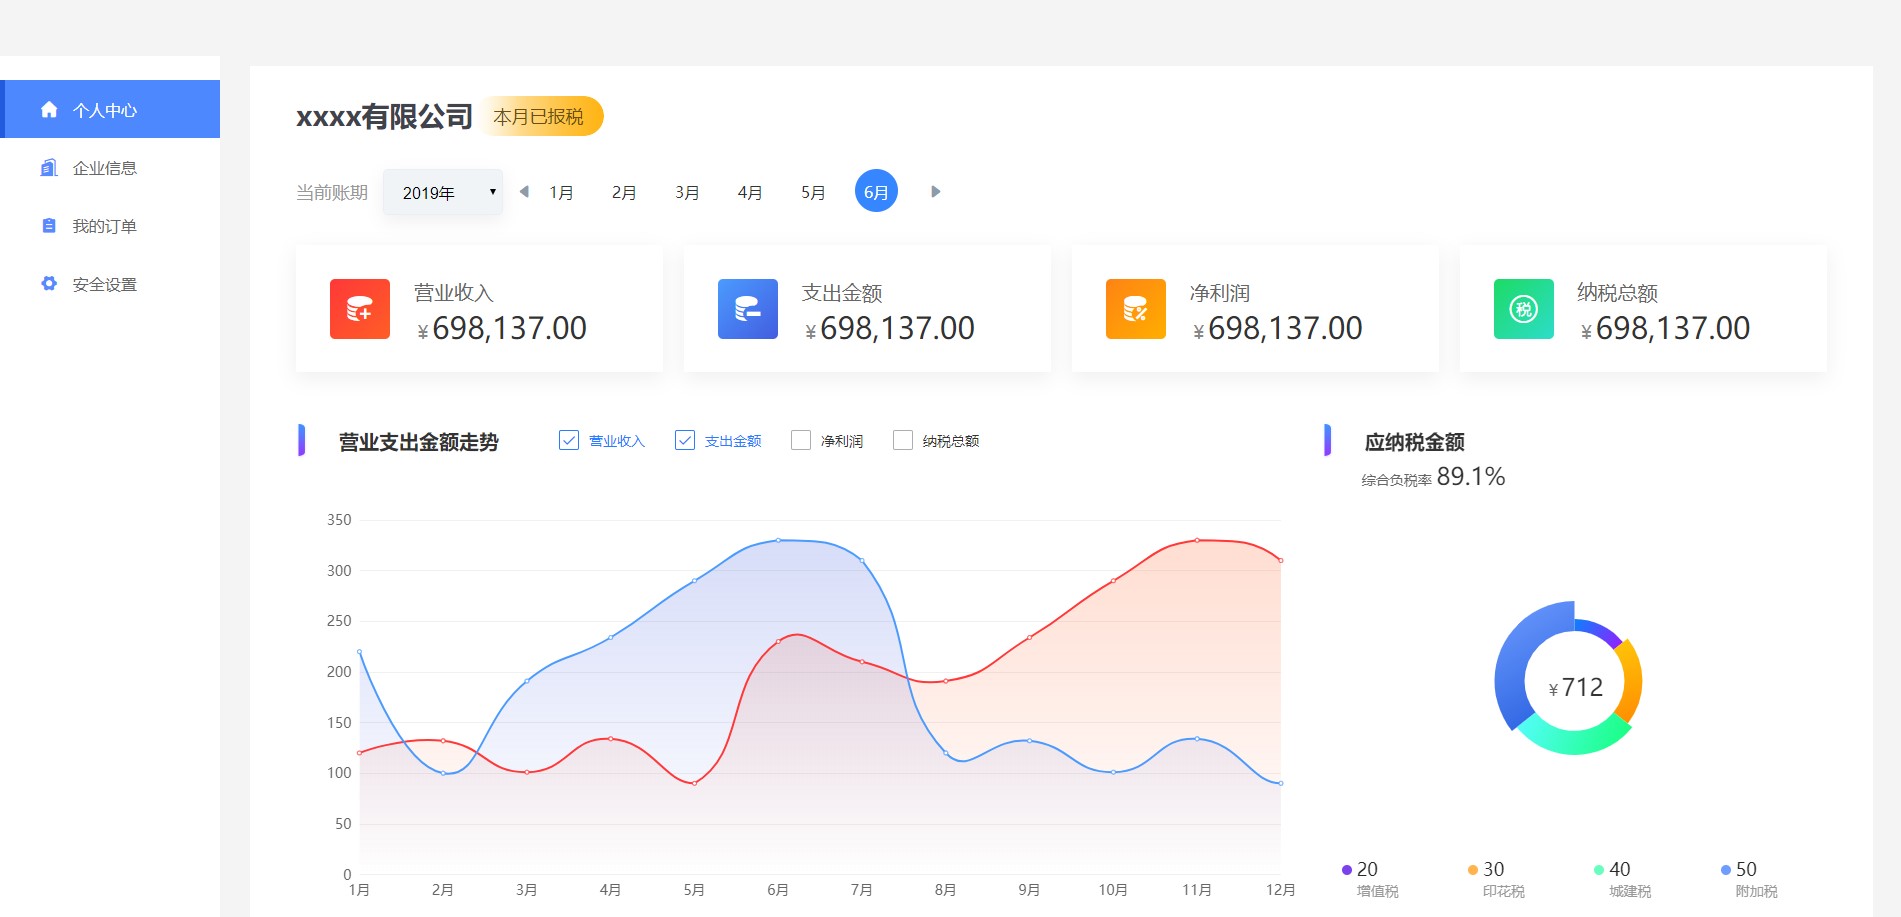The height and width of the screenshot is (917, 1901).
Task: Click the right arrow after 6月
Action: pyautogui.click(x=935, y=191)
